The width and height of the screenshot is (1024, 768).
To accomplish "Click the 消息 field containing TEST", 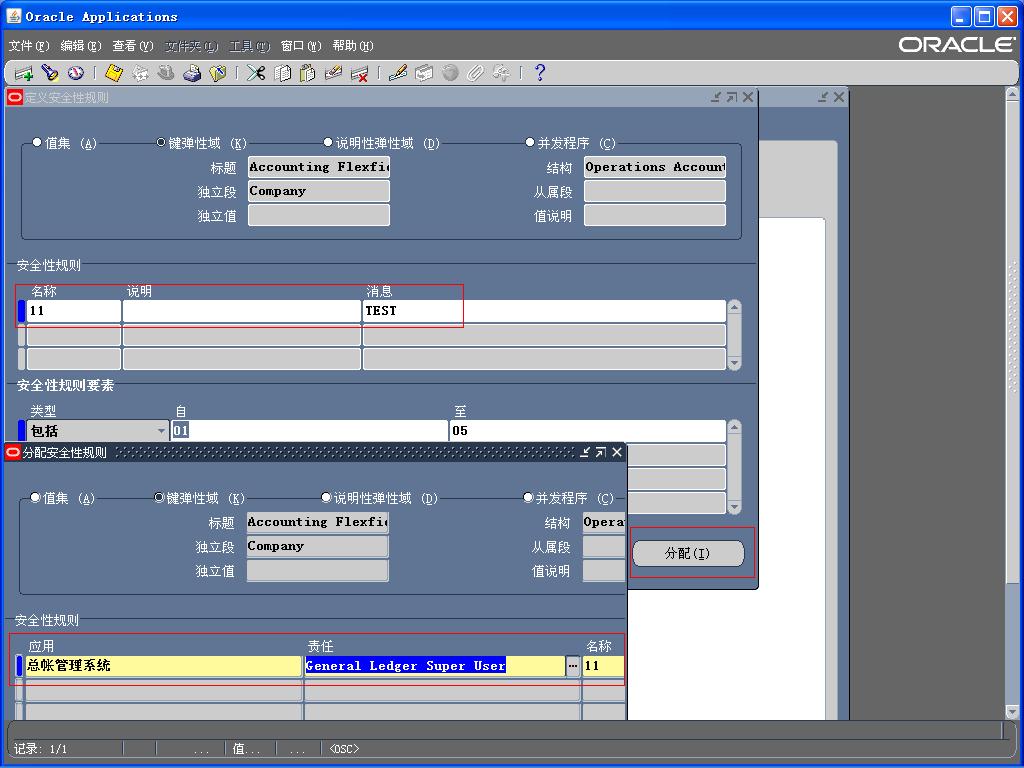I will 544,311.
